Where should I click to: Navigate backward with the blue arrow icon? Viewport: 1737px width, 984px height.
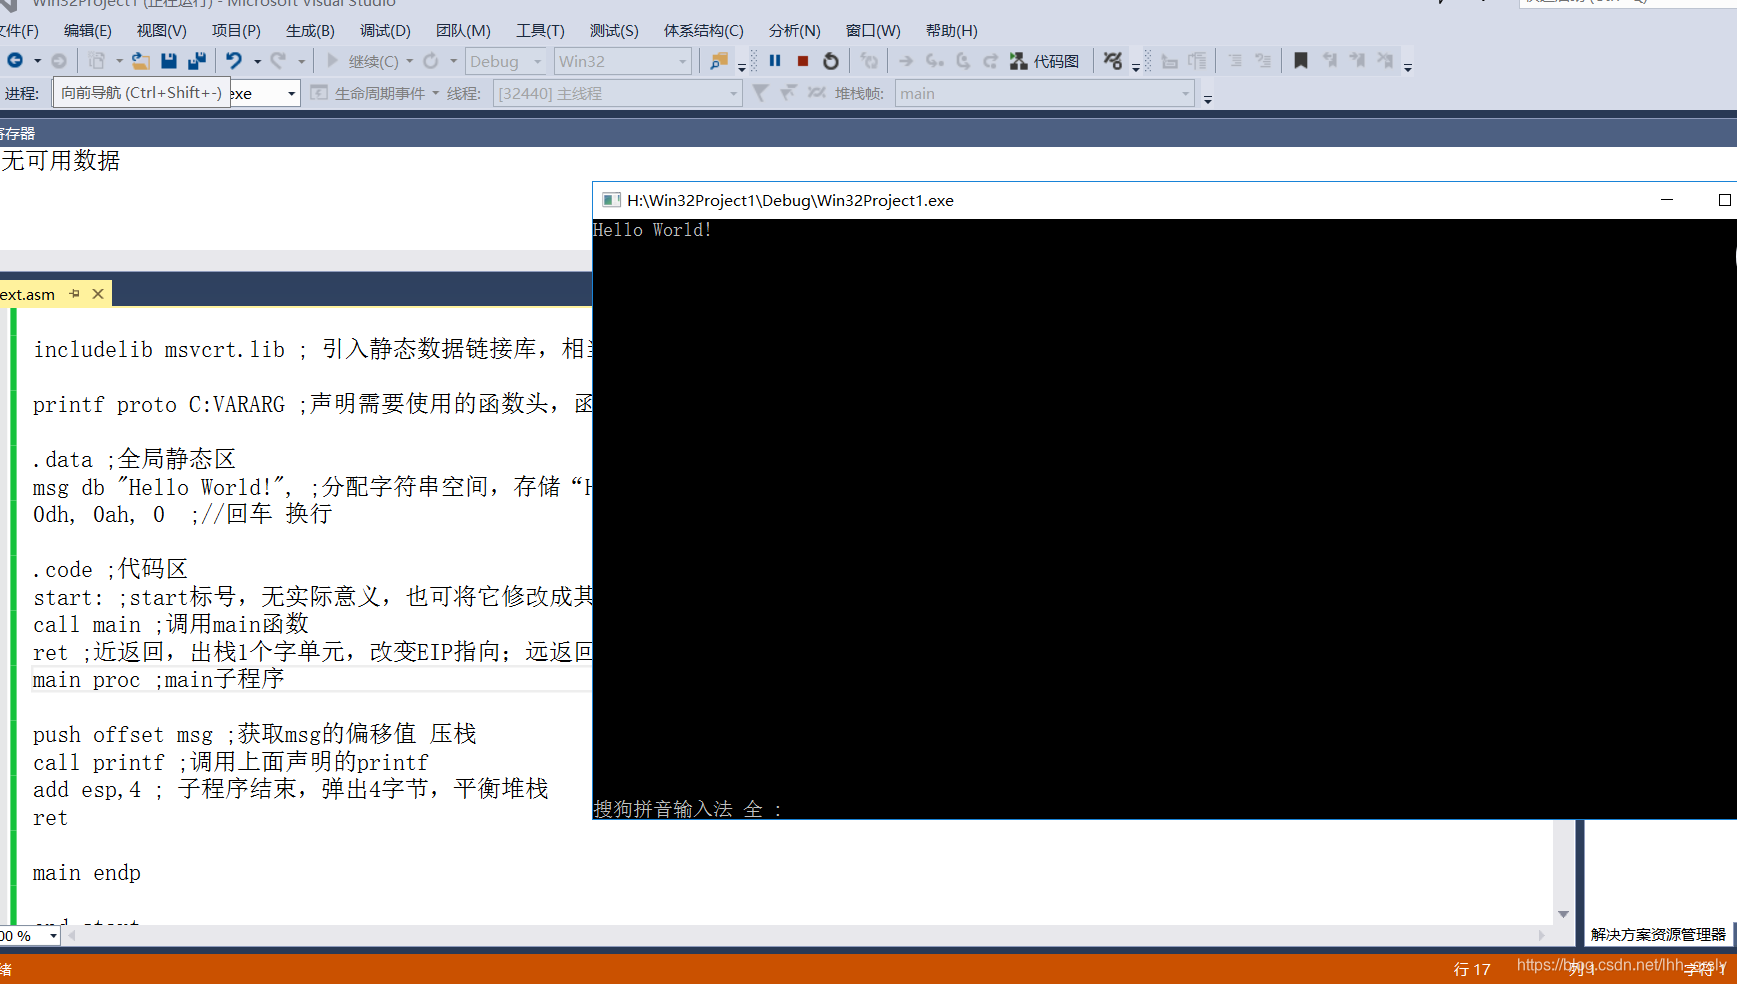click(15, 61)
